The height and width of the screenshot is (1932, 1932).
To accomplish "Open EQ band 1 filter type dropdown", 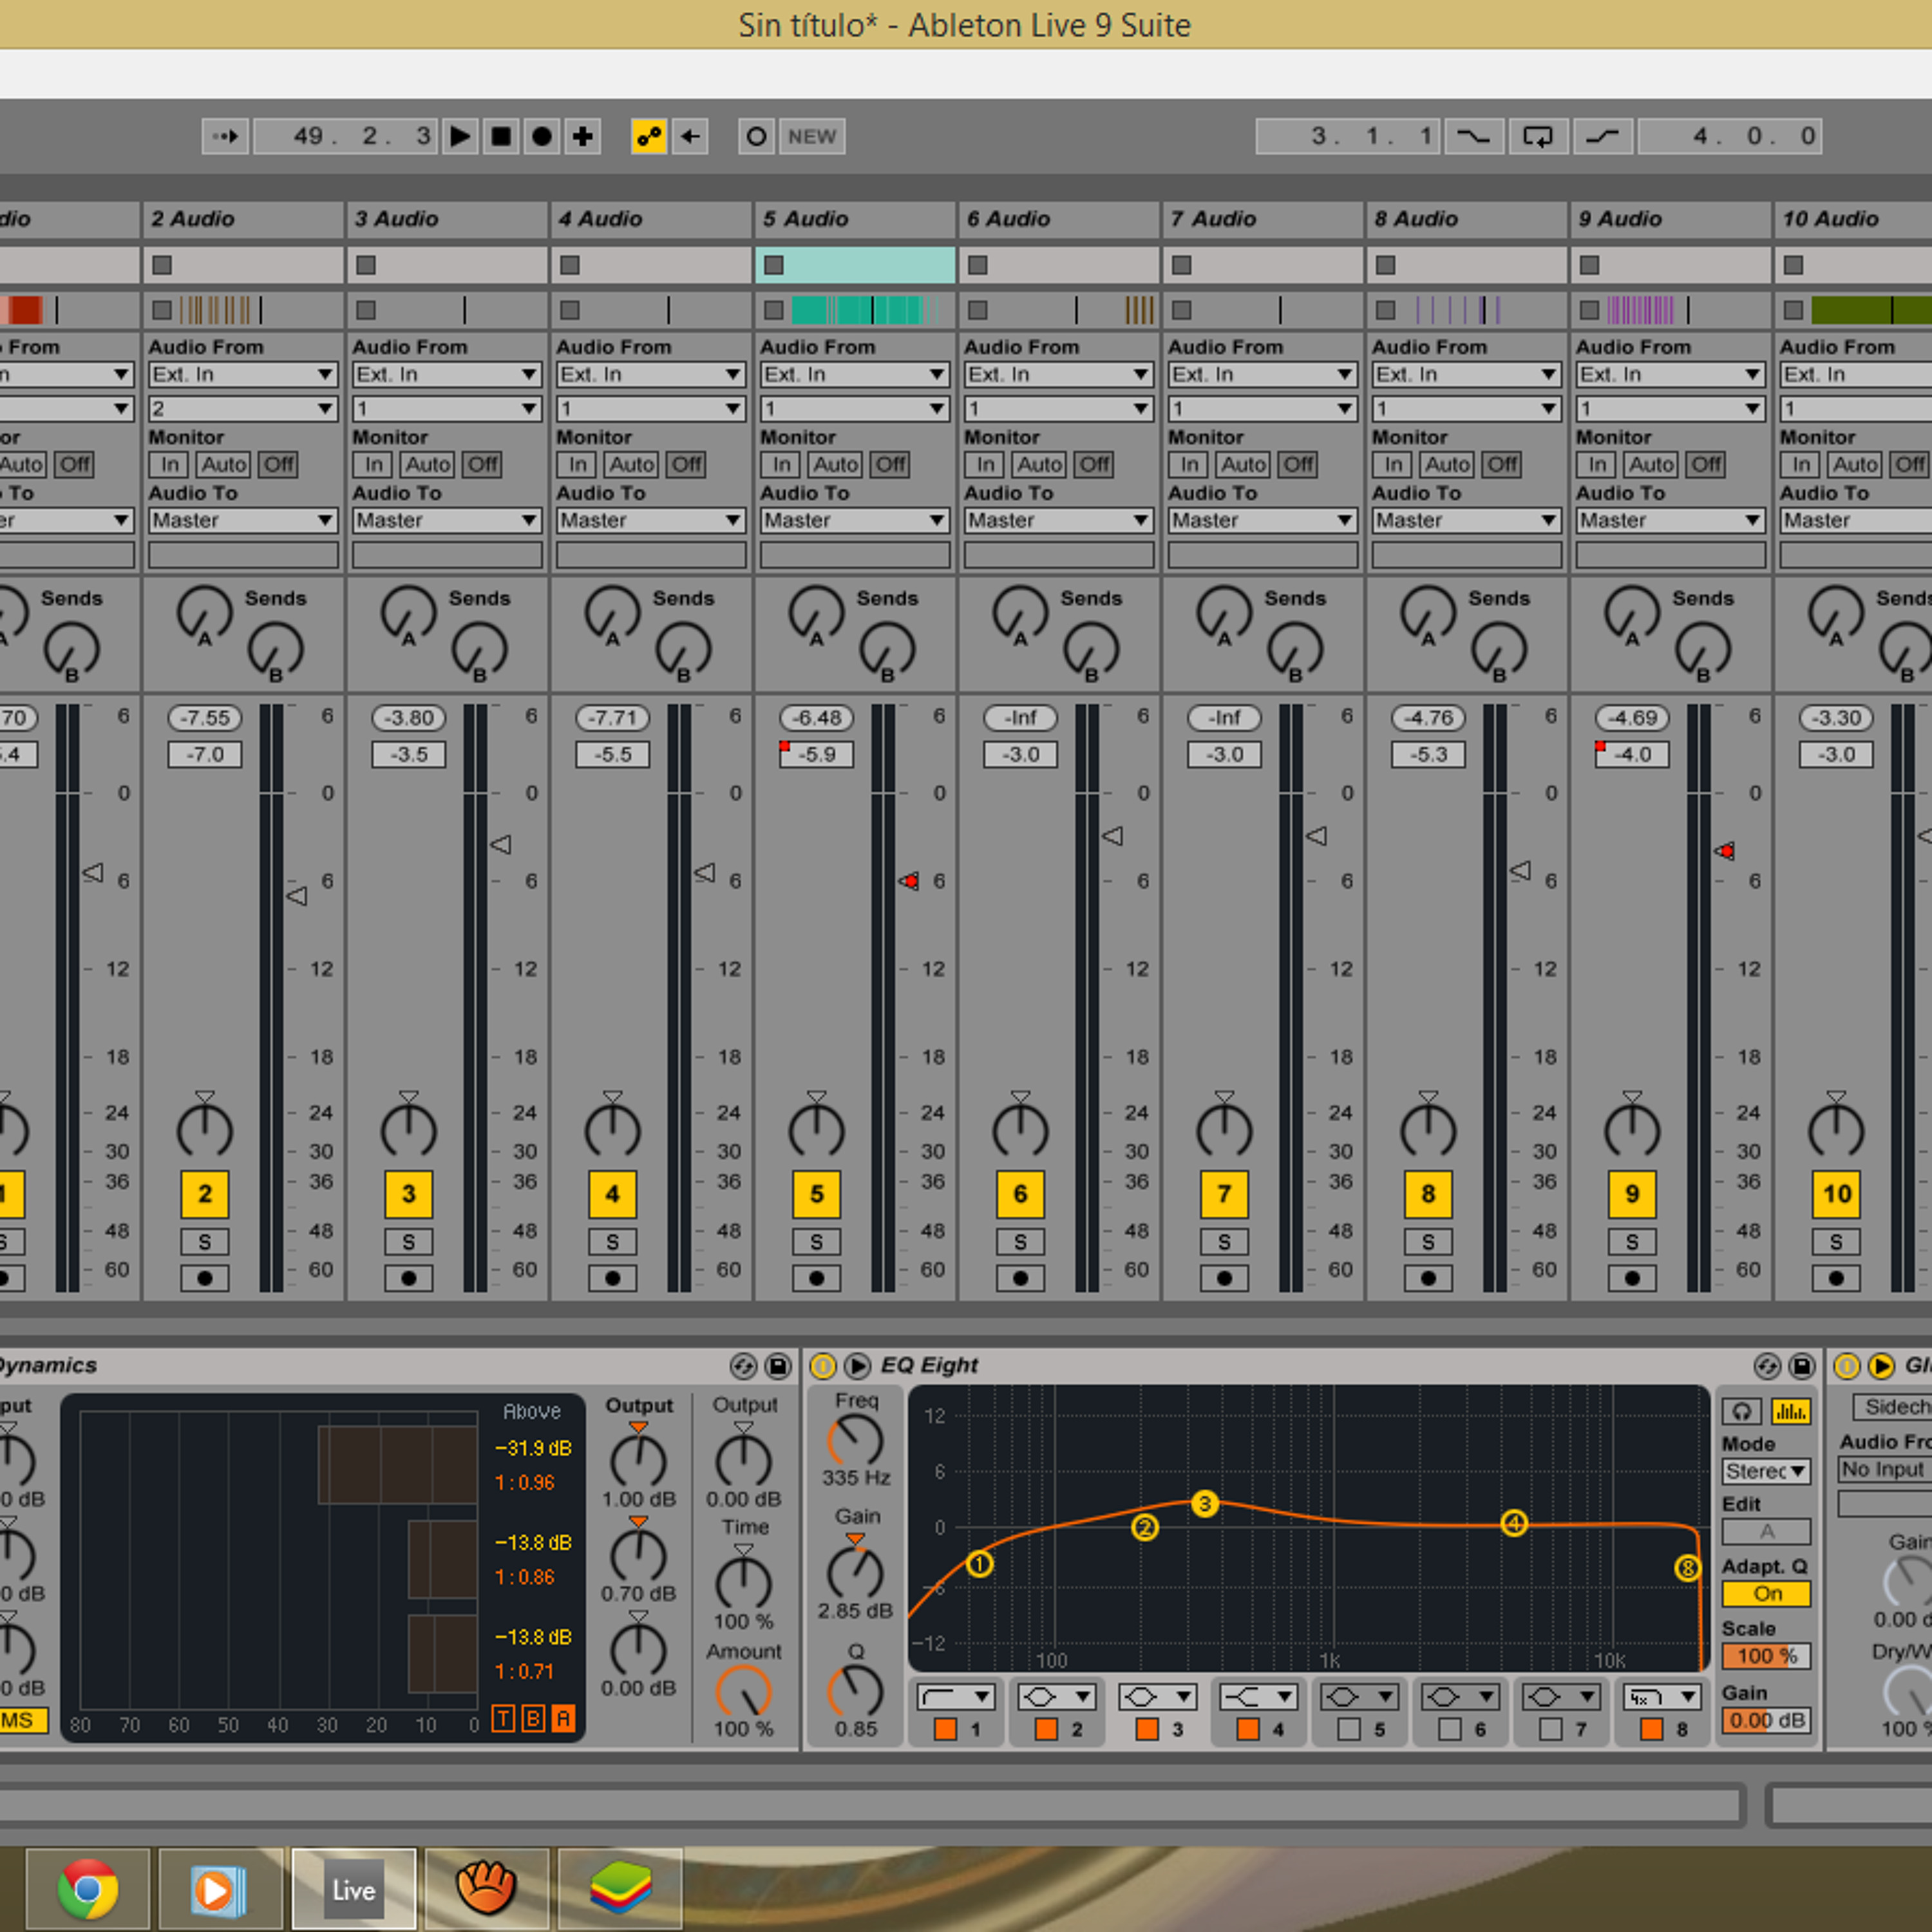I will [956, 1697].
